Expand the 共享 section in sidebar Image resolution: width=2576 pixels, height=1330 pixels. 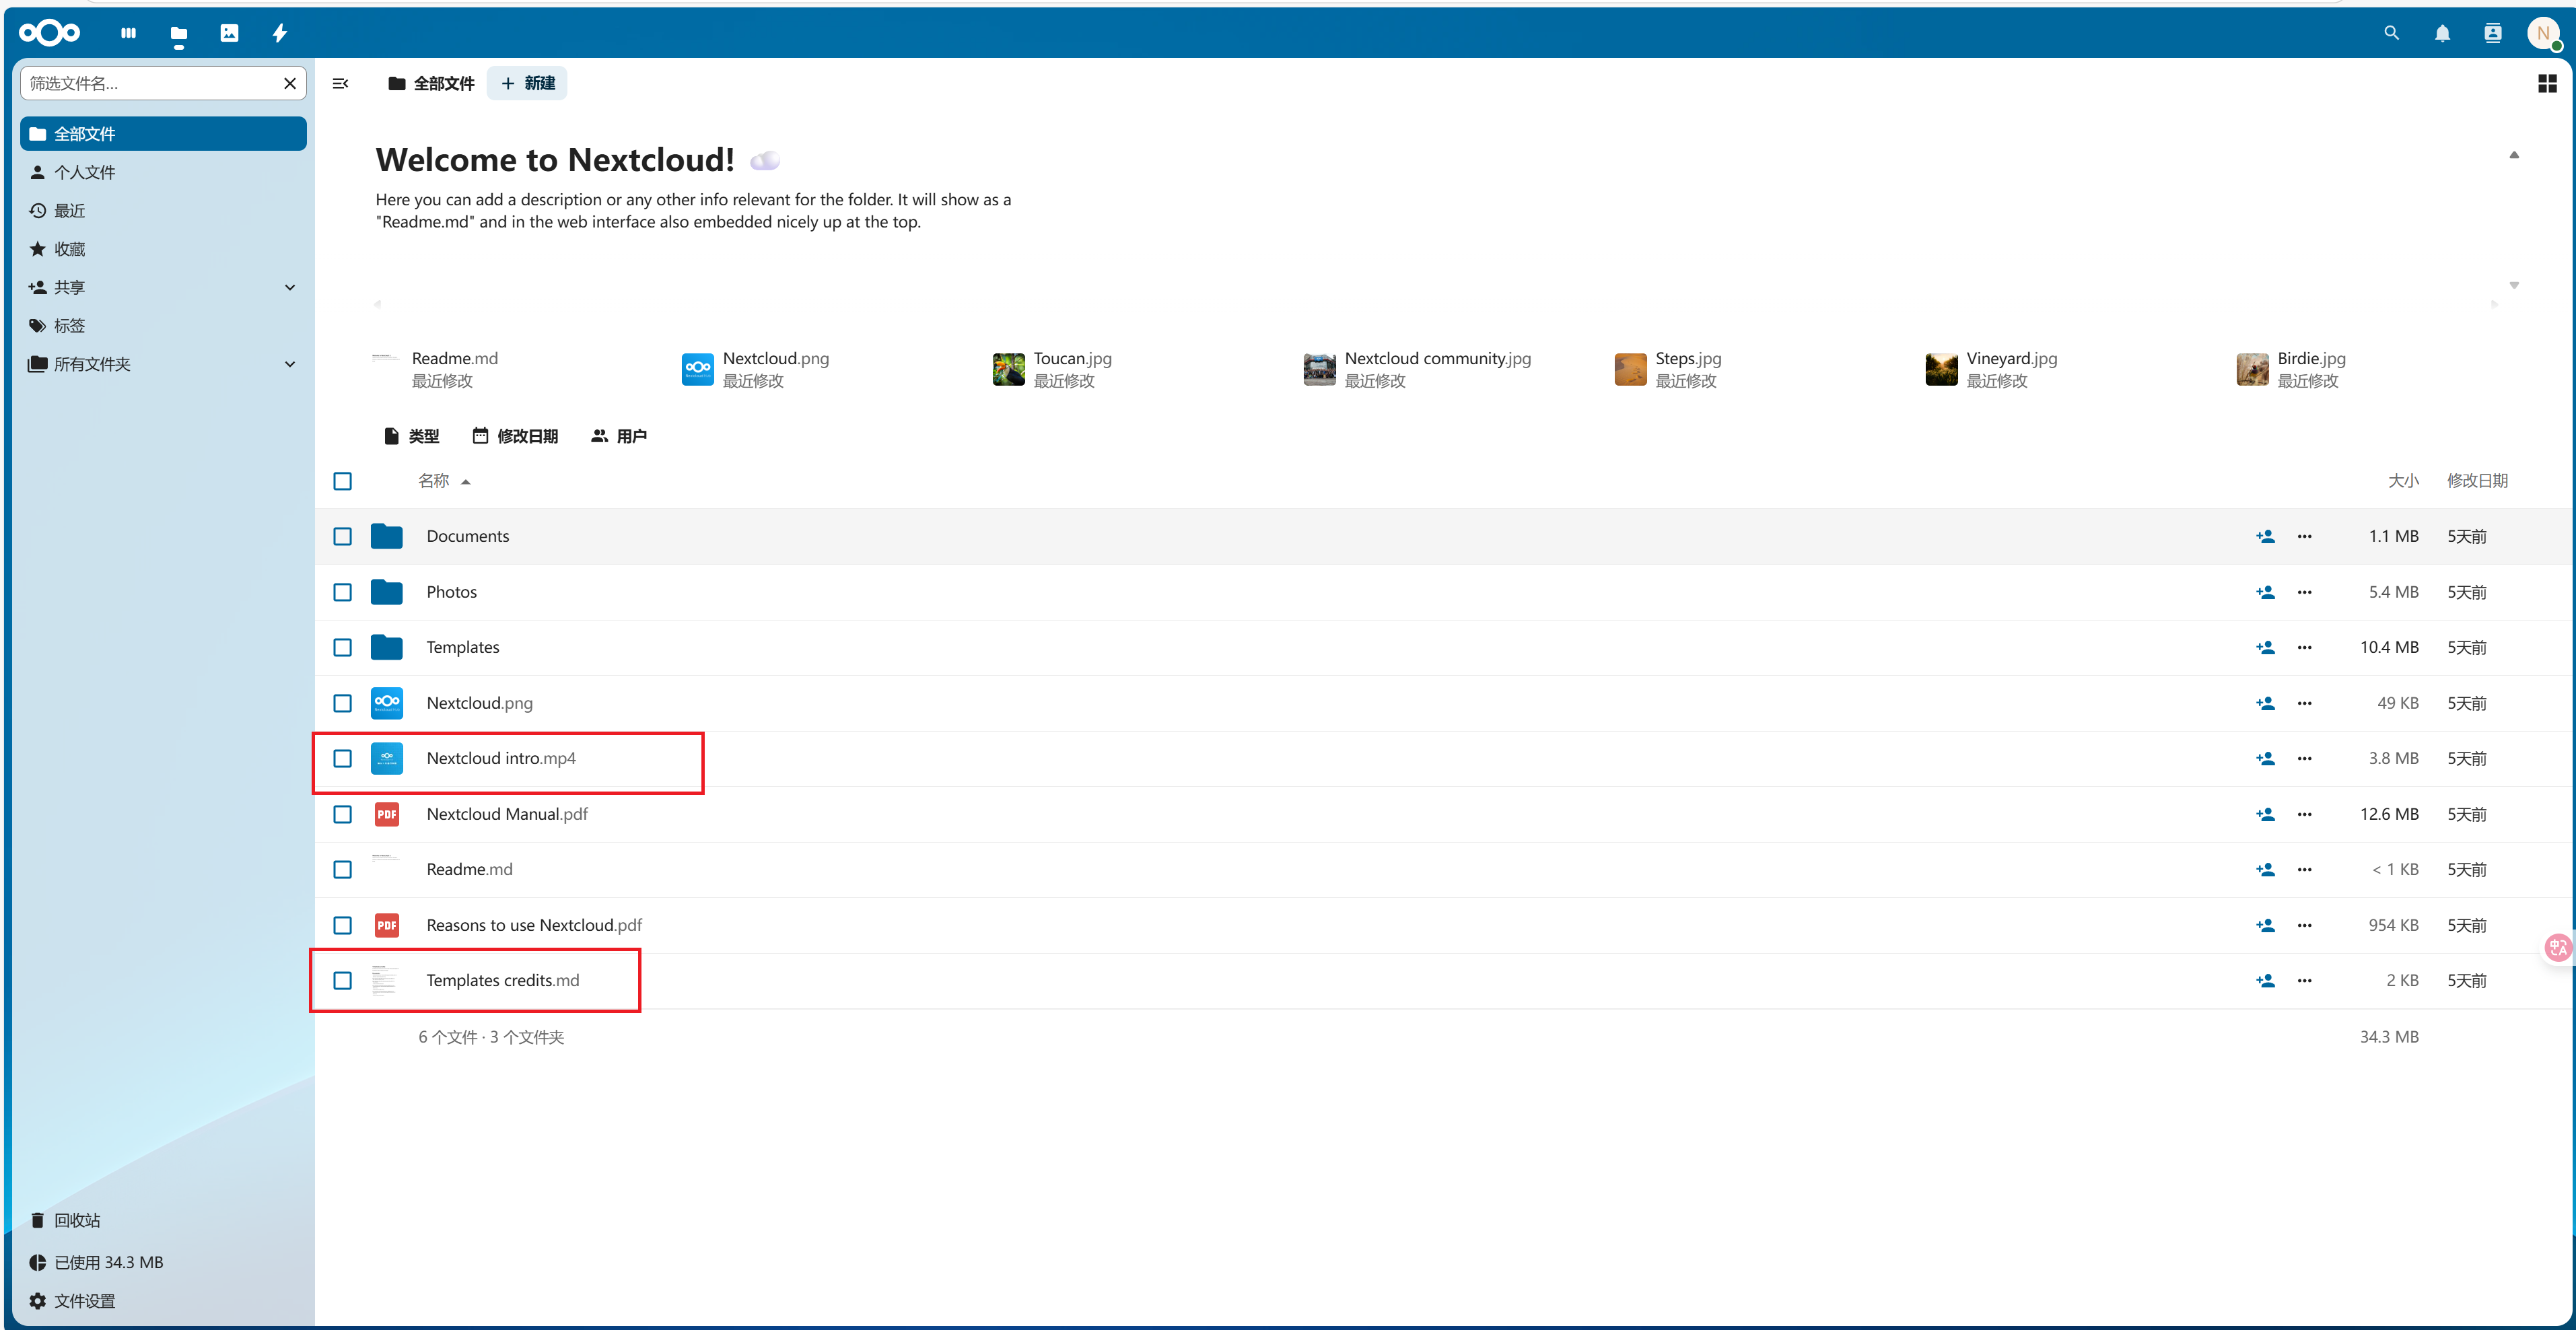[290, 287]
